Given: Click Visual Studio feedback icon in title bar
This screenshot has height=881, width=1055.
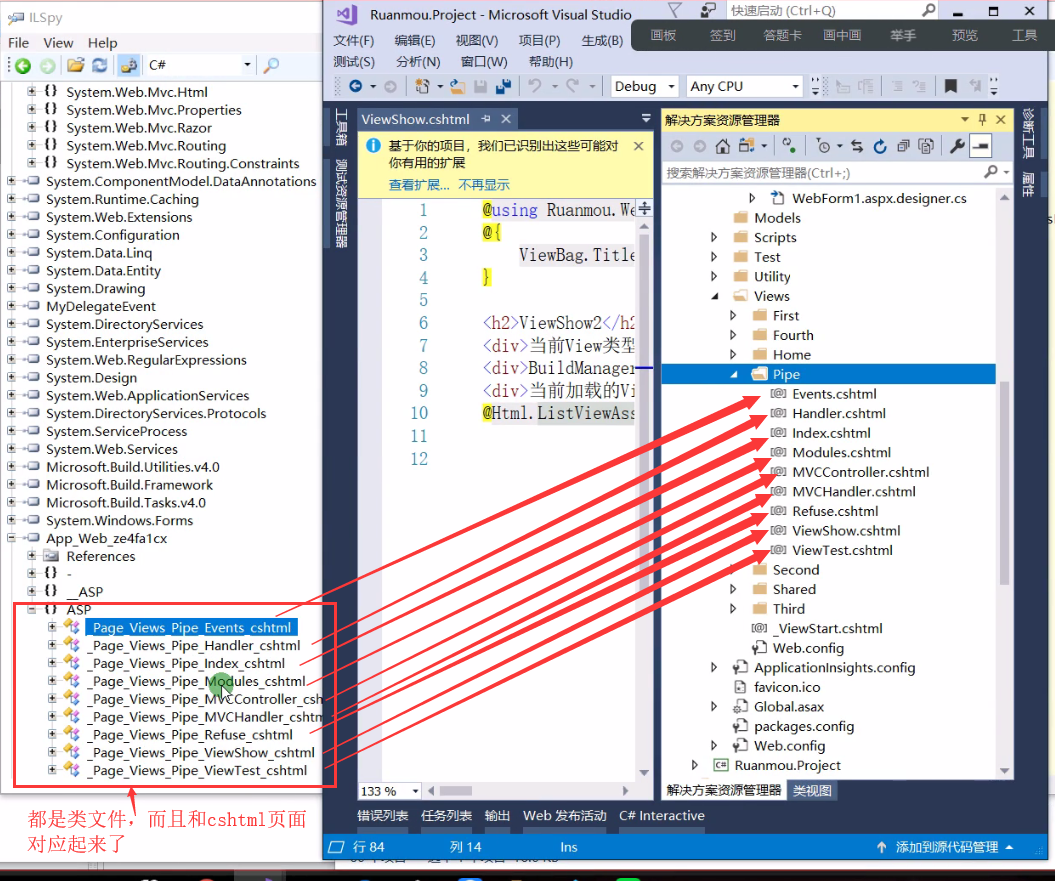Looking at the screenshot, I should tap(708, 10).
